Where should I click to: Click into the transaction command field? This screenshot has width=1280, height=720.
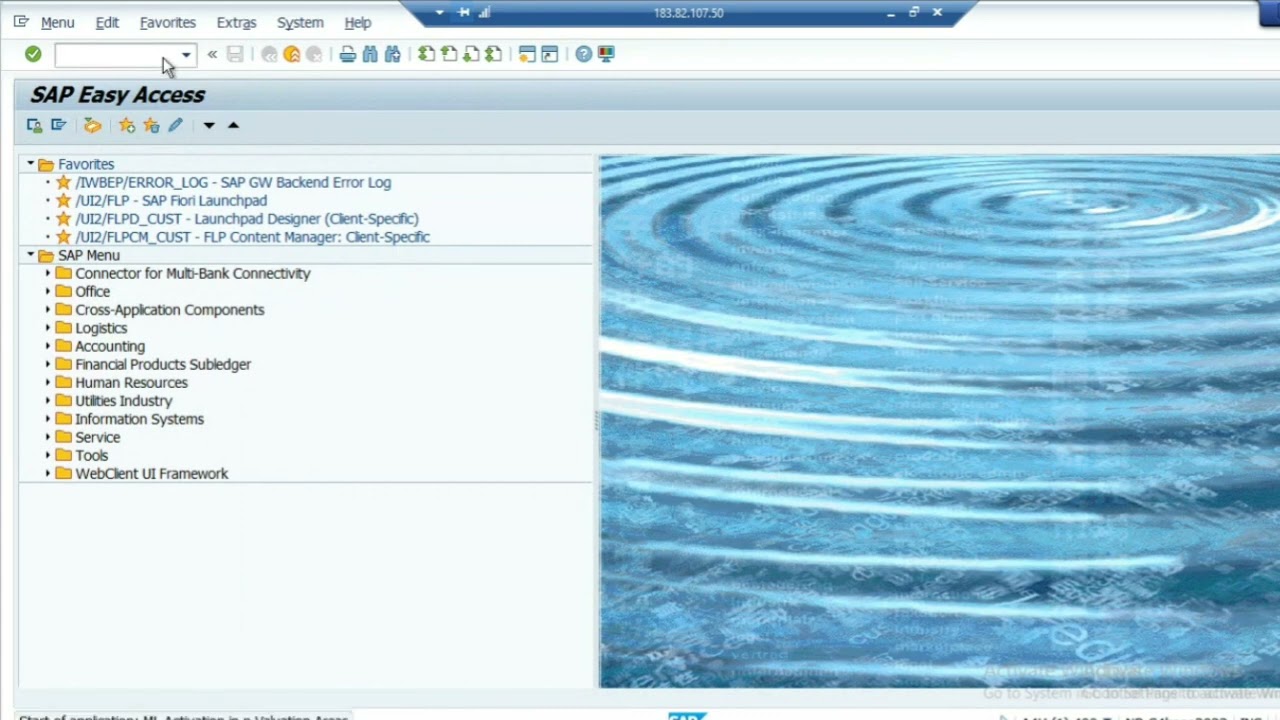tap(116, 55)
